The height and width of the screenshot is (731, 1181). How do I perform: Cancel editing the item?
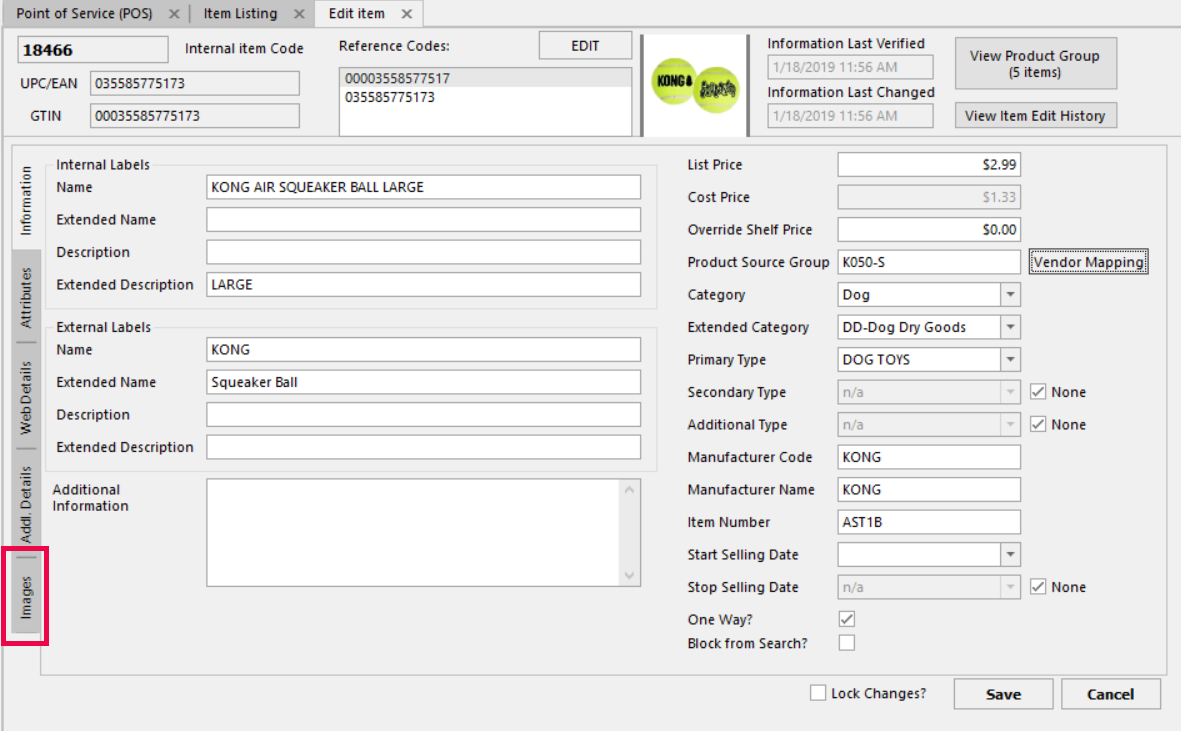tap(1110, 694)
